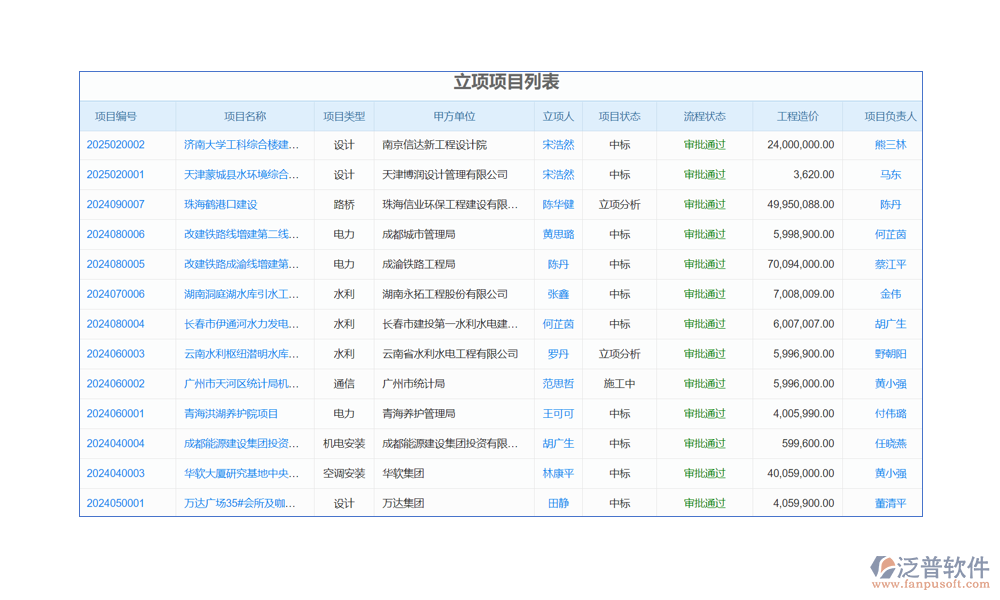Sort by 工程造价 column header

click(797, 117)
